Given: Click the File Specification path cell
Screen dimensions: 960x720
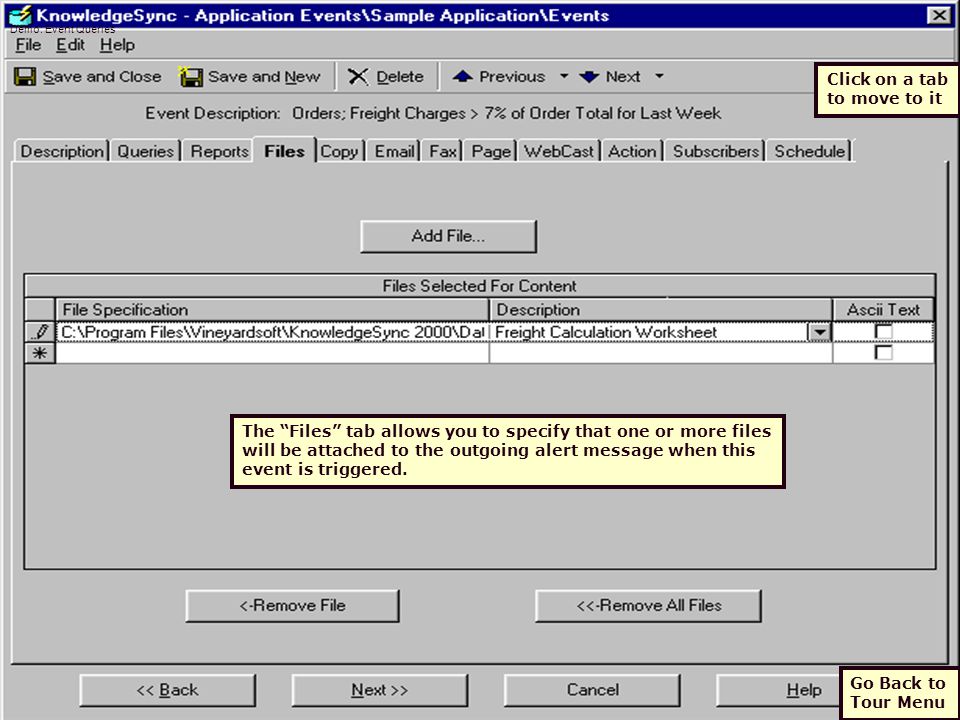Looking at the screenshot, I should point(272,332).
